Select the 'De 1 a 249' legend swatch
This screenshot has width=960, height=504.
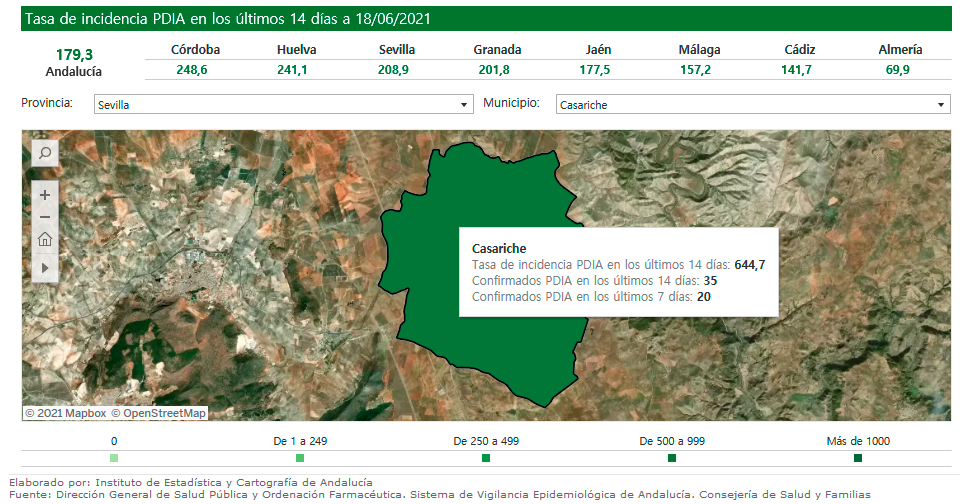(x=300, y=458)
